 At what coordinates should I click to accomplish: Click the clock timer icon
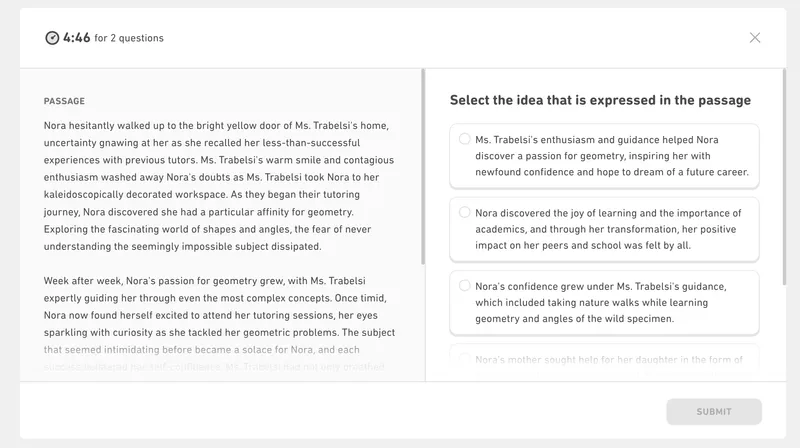click(52, 38)
